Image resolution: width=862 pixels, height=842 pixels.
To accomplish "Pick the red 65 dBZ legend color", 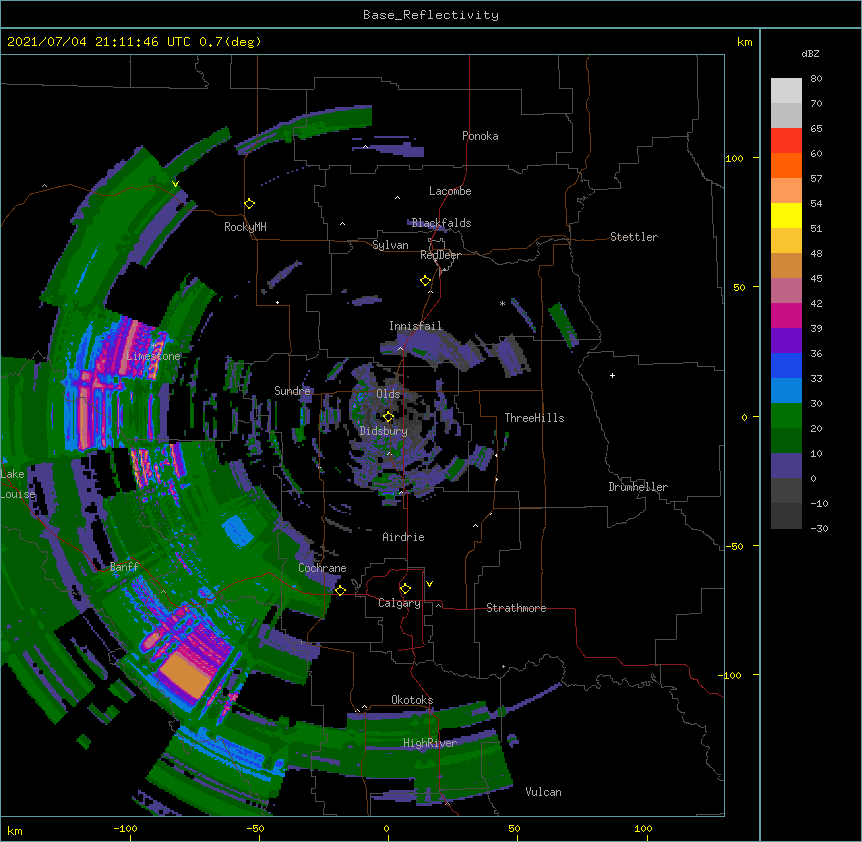I will click(x=786, y=141).
